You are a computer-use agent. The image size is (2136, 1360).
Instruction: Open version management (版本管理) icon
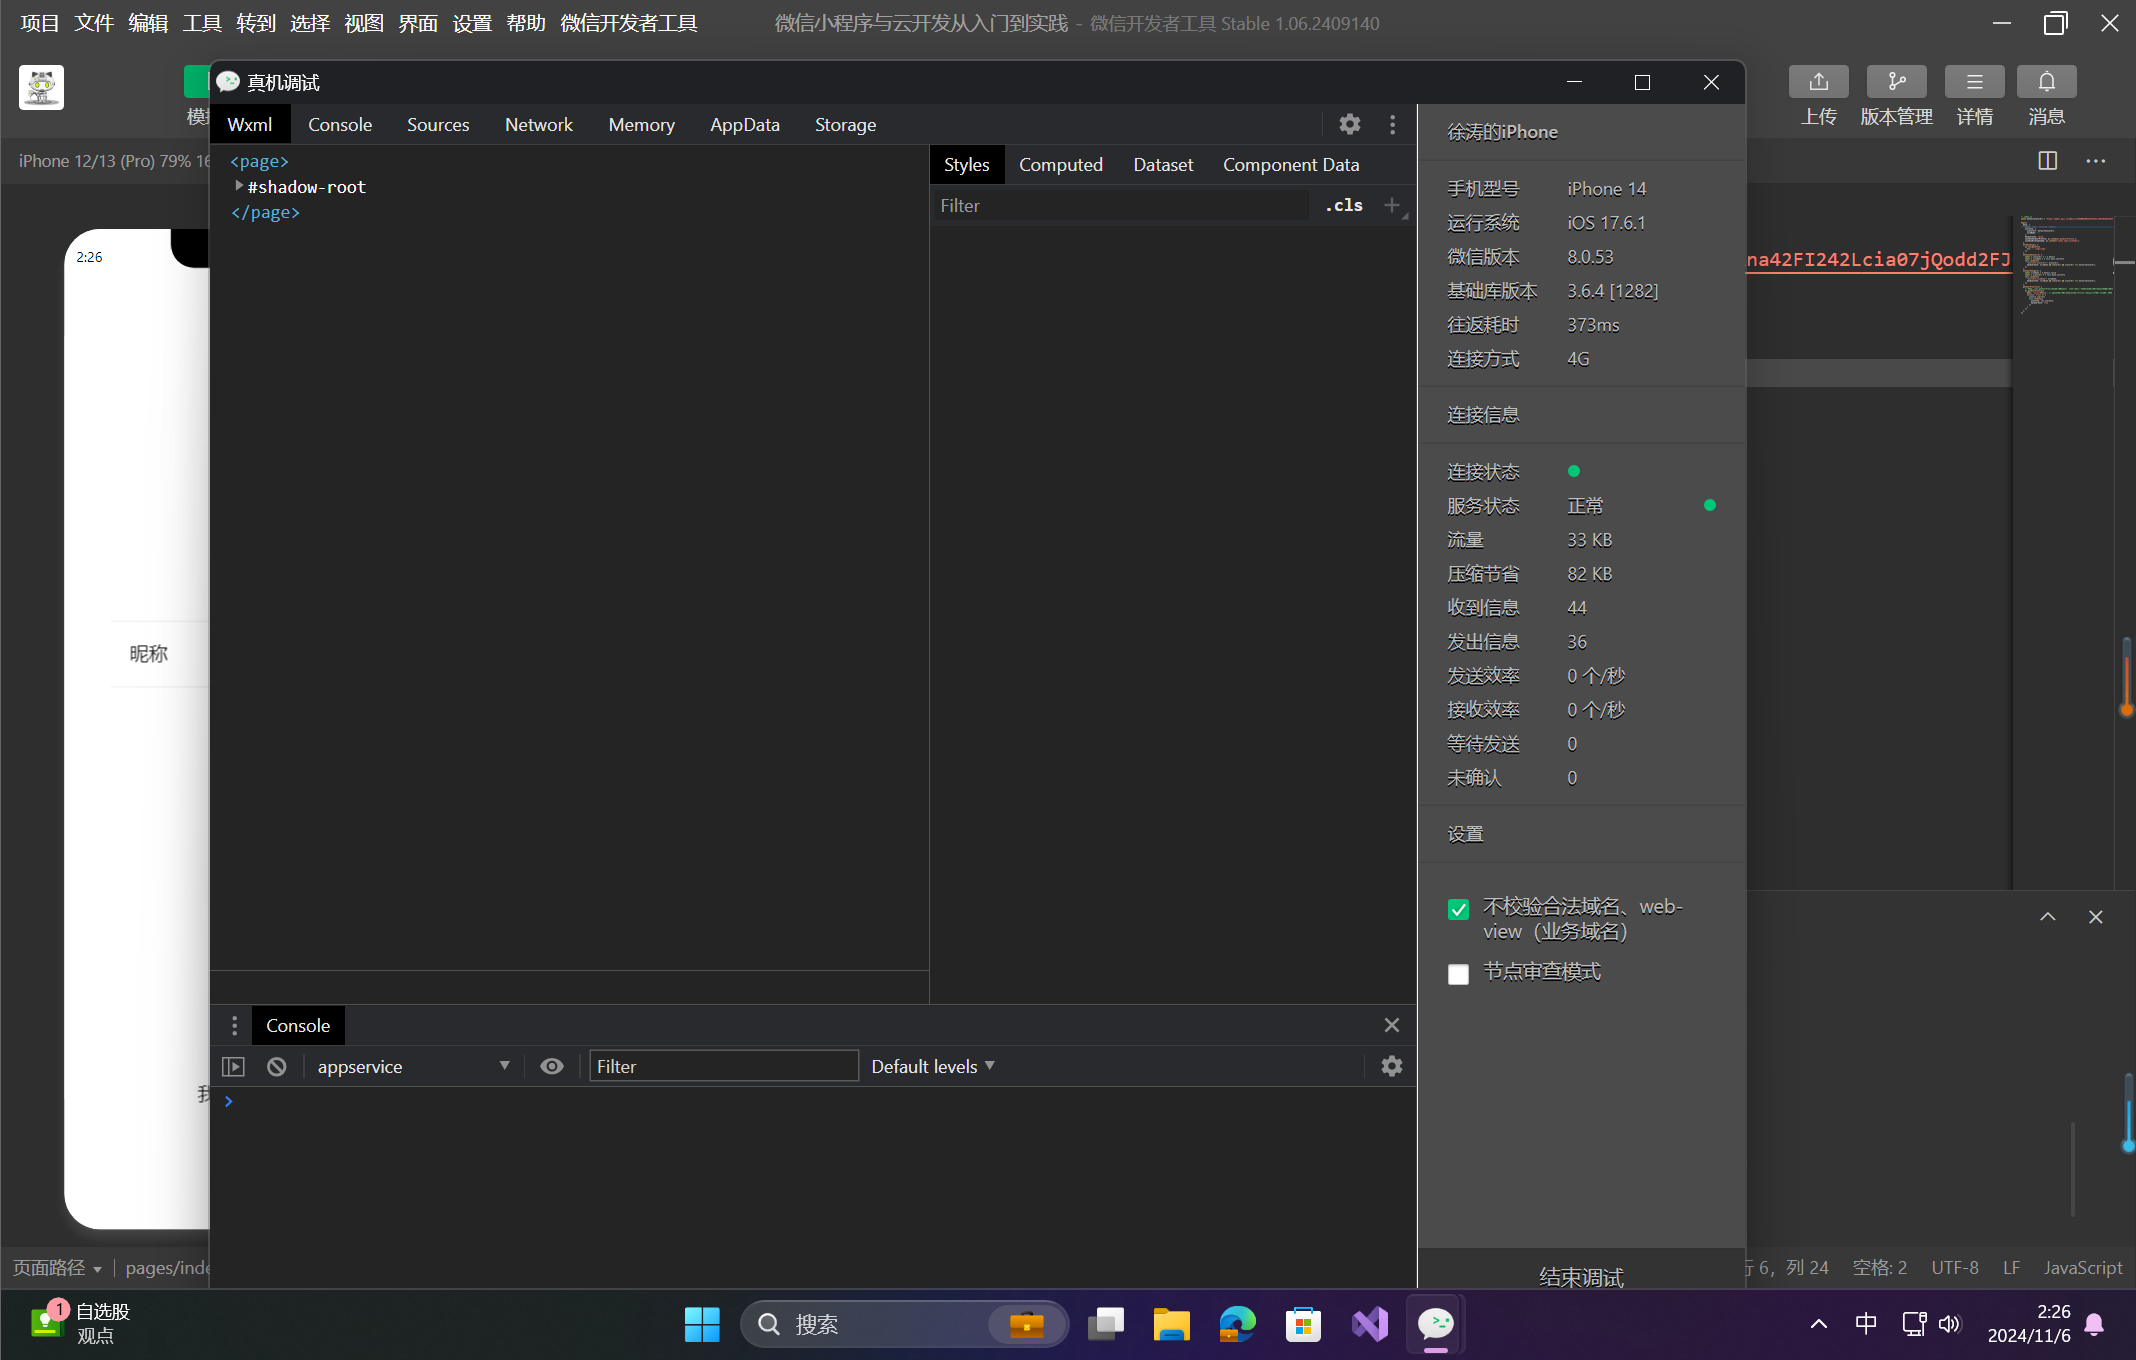[x=1896, y=82]
